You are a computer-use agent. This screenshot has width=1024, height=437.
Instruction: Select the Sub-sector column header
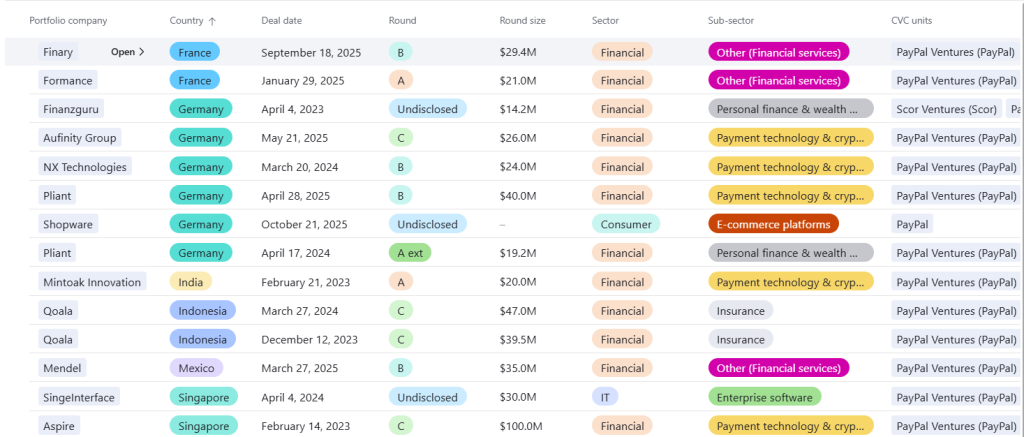[x=735, y=21]
